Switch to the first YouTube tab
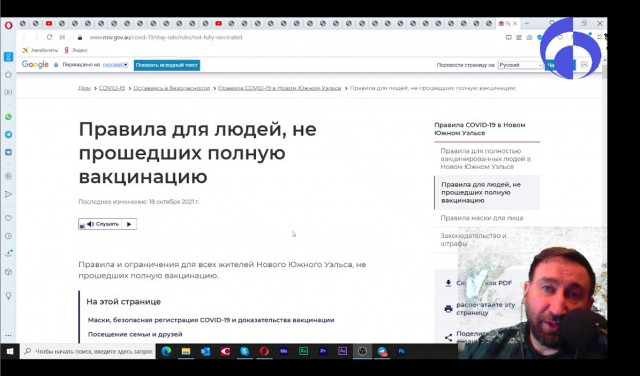The image size is (640, 376). click(49, 24)
